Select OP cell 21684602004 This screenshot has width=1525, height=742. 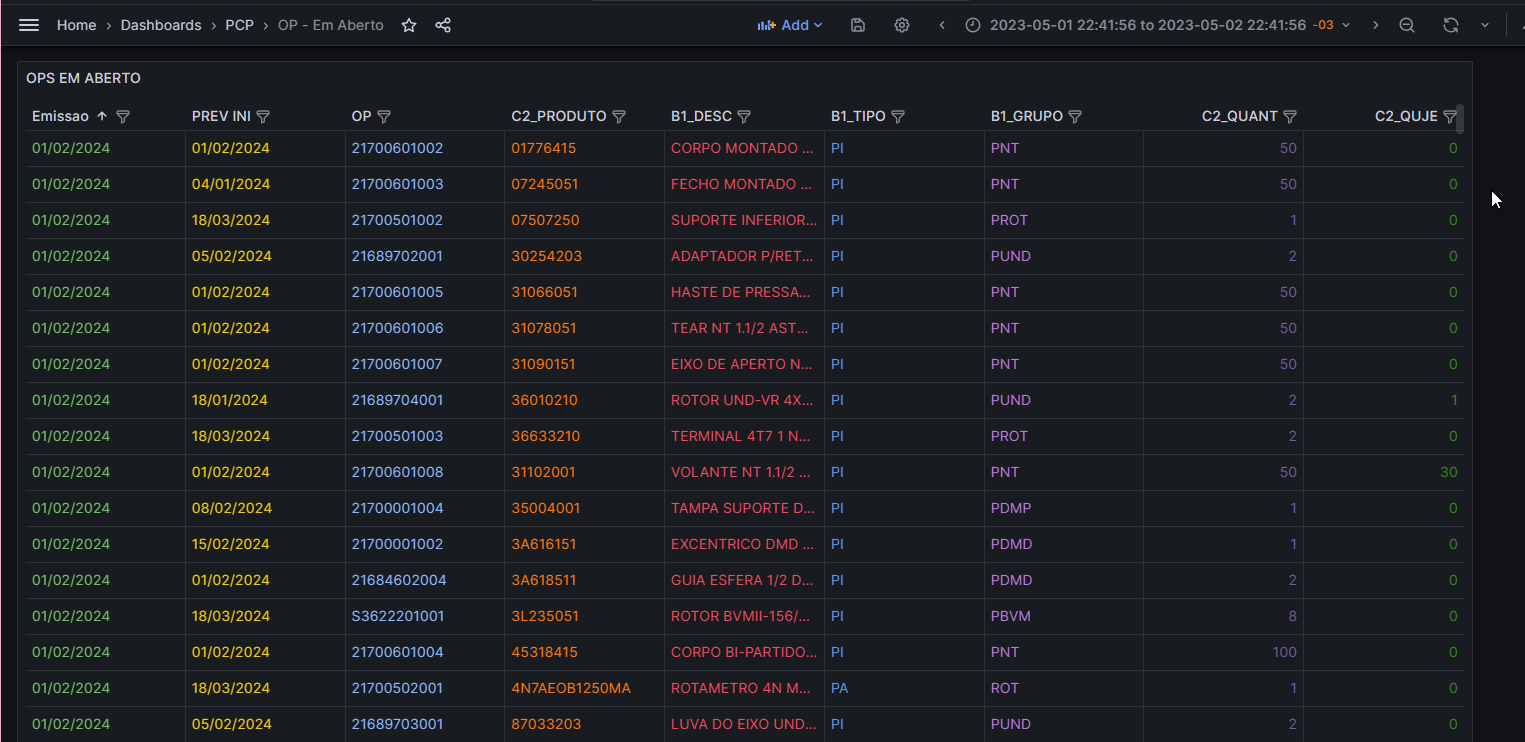click(399, 580)
